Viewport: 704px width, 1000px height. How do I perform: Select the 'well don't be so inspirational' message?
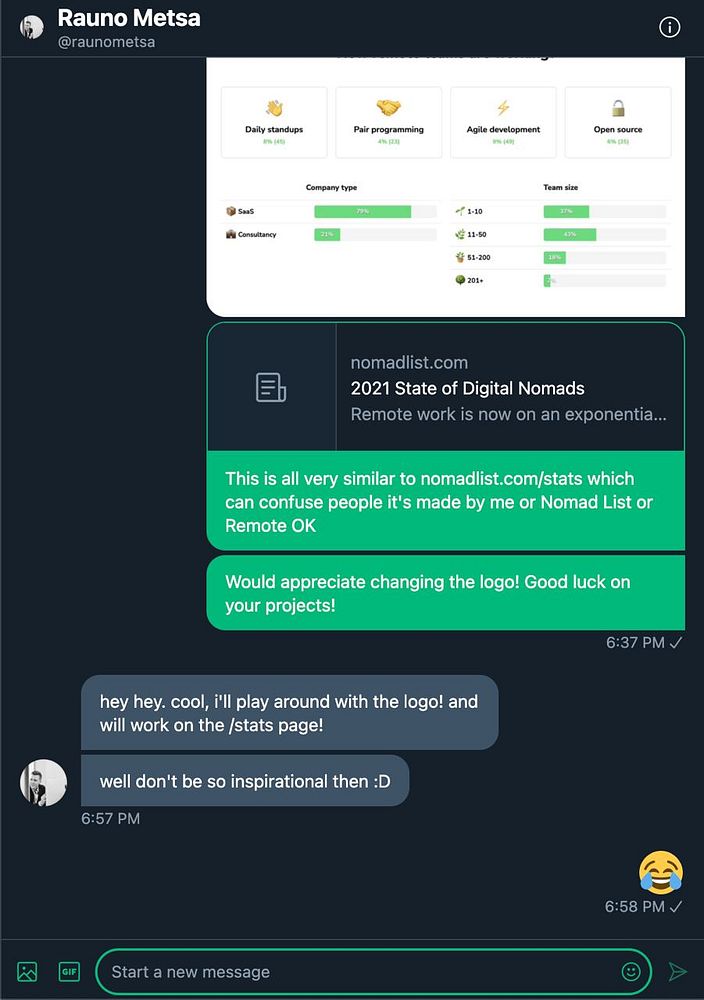coord(245,781)
